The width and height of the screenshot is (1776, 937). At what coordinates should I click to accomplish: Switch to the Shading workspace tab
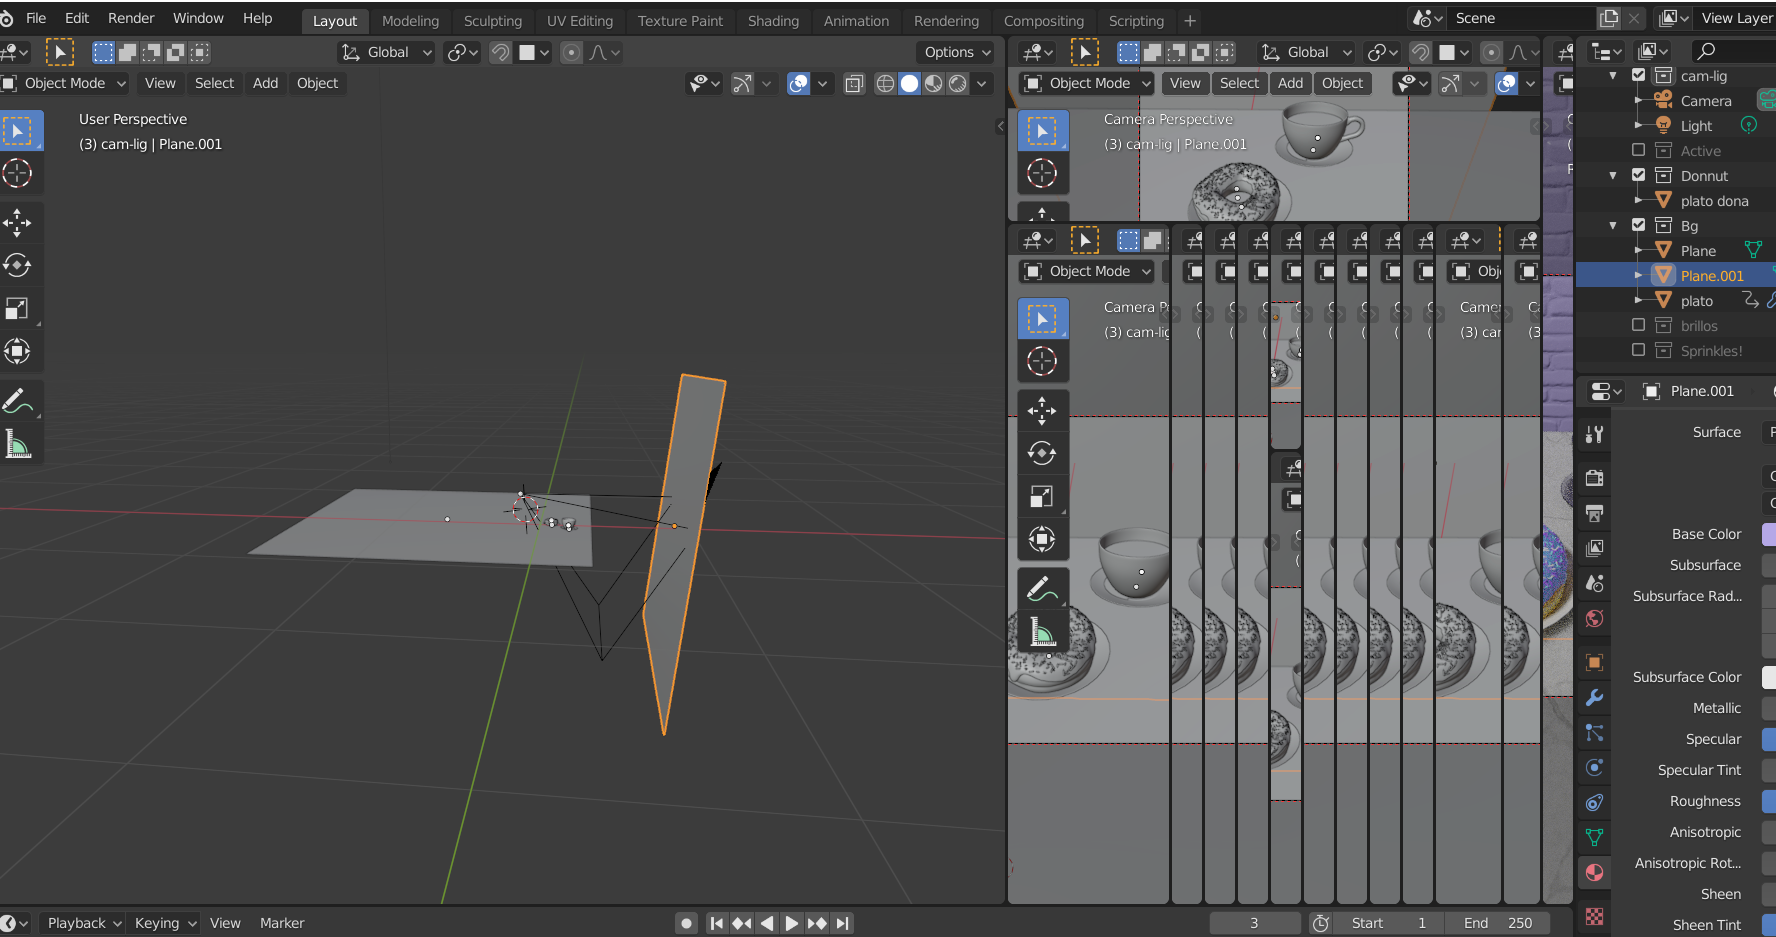(x=773, y=20)
